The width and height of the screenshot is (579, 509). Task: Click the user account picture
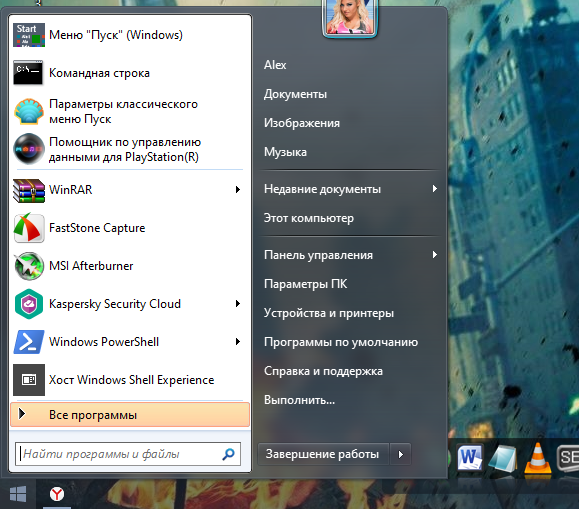(x=349, y=17)
